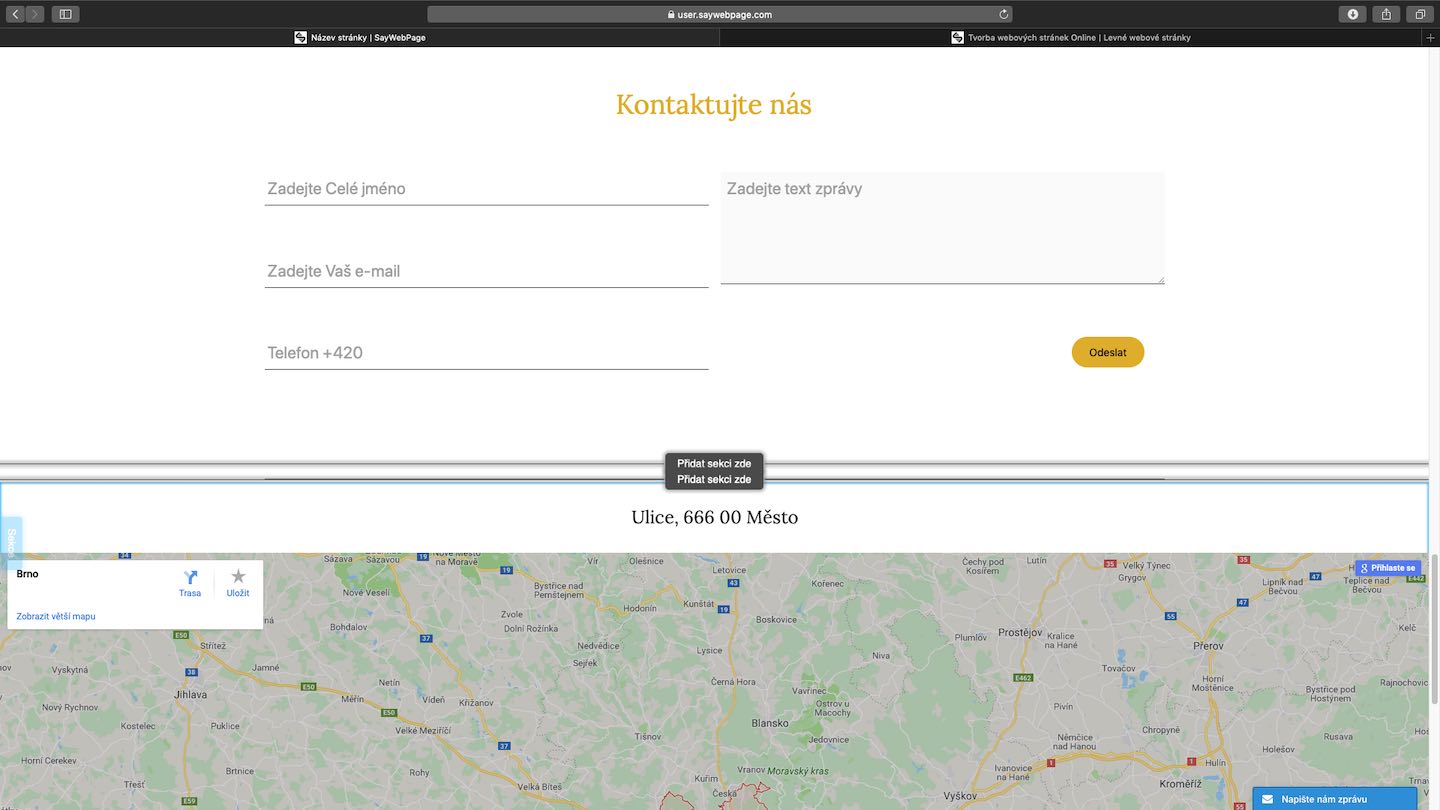Click the Kontaktujte nás heading
1440x810 pixels.
(714, 104)
